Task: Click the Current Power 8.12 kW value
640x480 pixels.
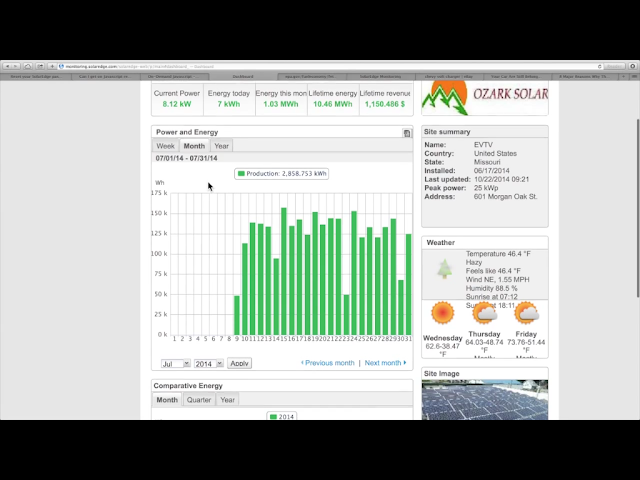Action: (x=177, y=104)
